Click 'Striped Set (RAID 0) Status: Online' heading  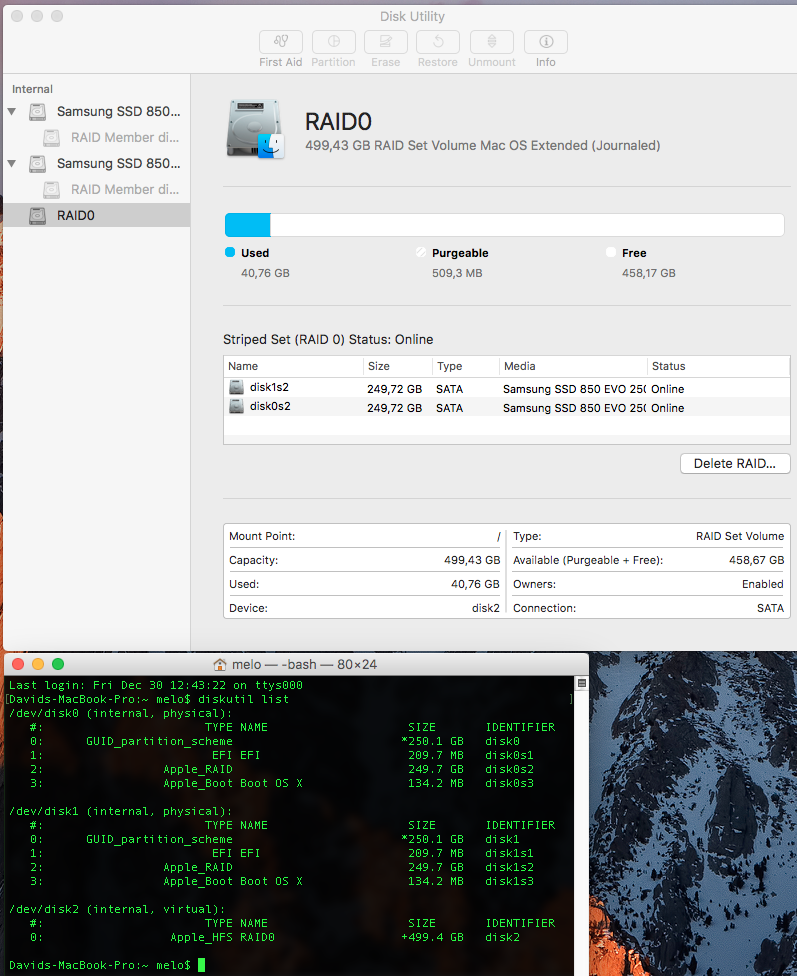[328, 339]
